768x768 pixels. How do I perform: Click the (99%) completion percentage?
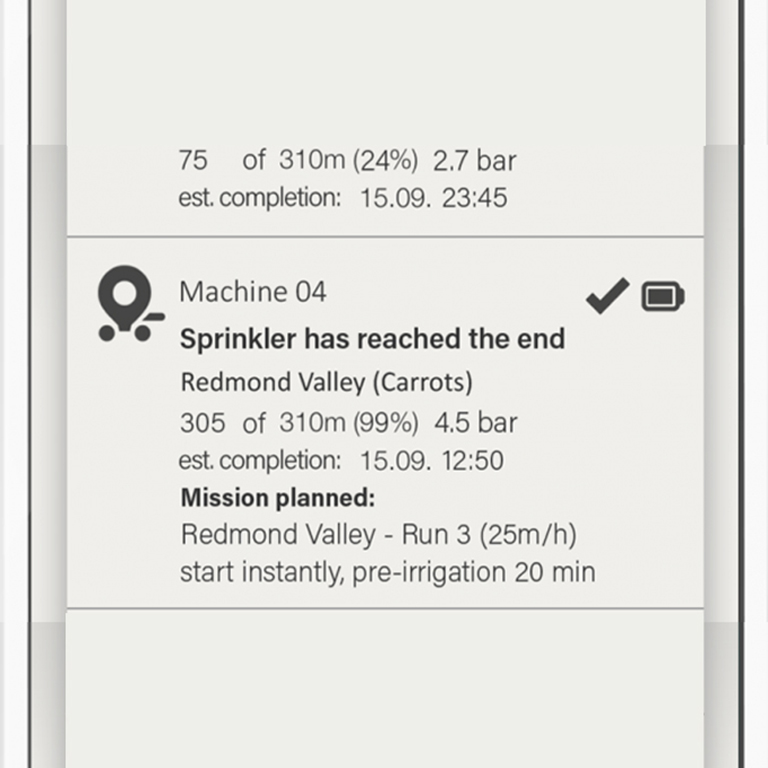pos(386,423)
